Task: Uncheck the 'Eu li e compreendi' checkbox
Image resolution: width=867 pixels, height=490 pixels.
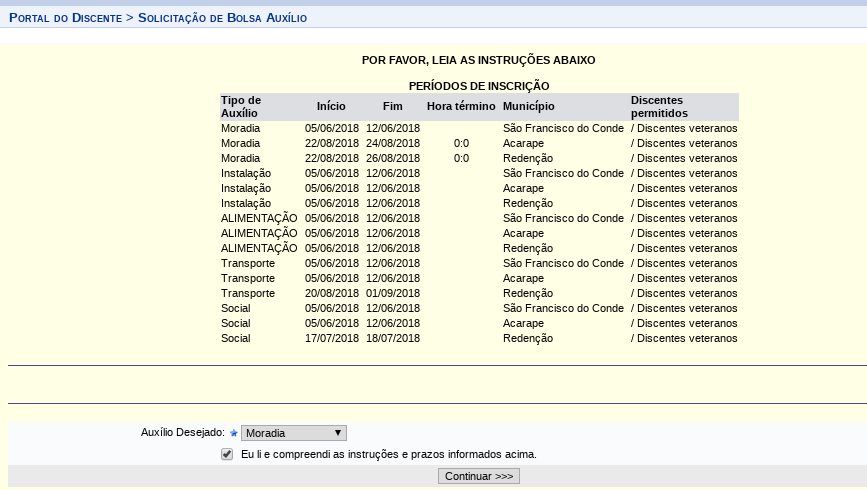Action: click(227, 454)
